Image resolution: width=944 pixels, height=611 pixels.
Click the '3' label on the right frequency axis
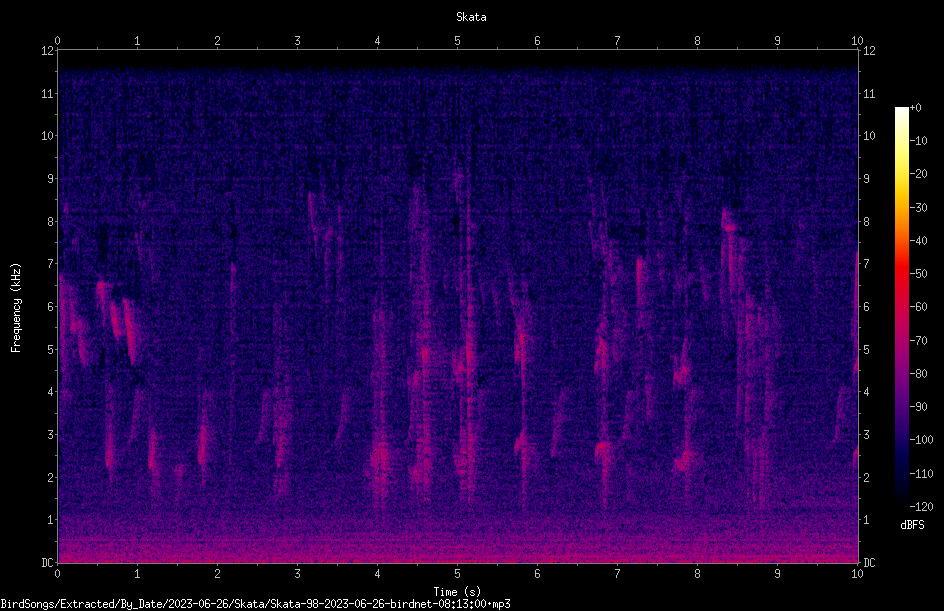click(866, 434)
